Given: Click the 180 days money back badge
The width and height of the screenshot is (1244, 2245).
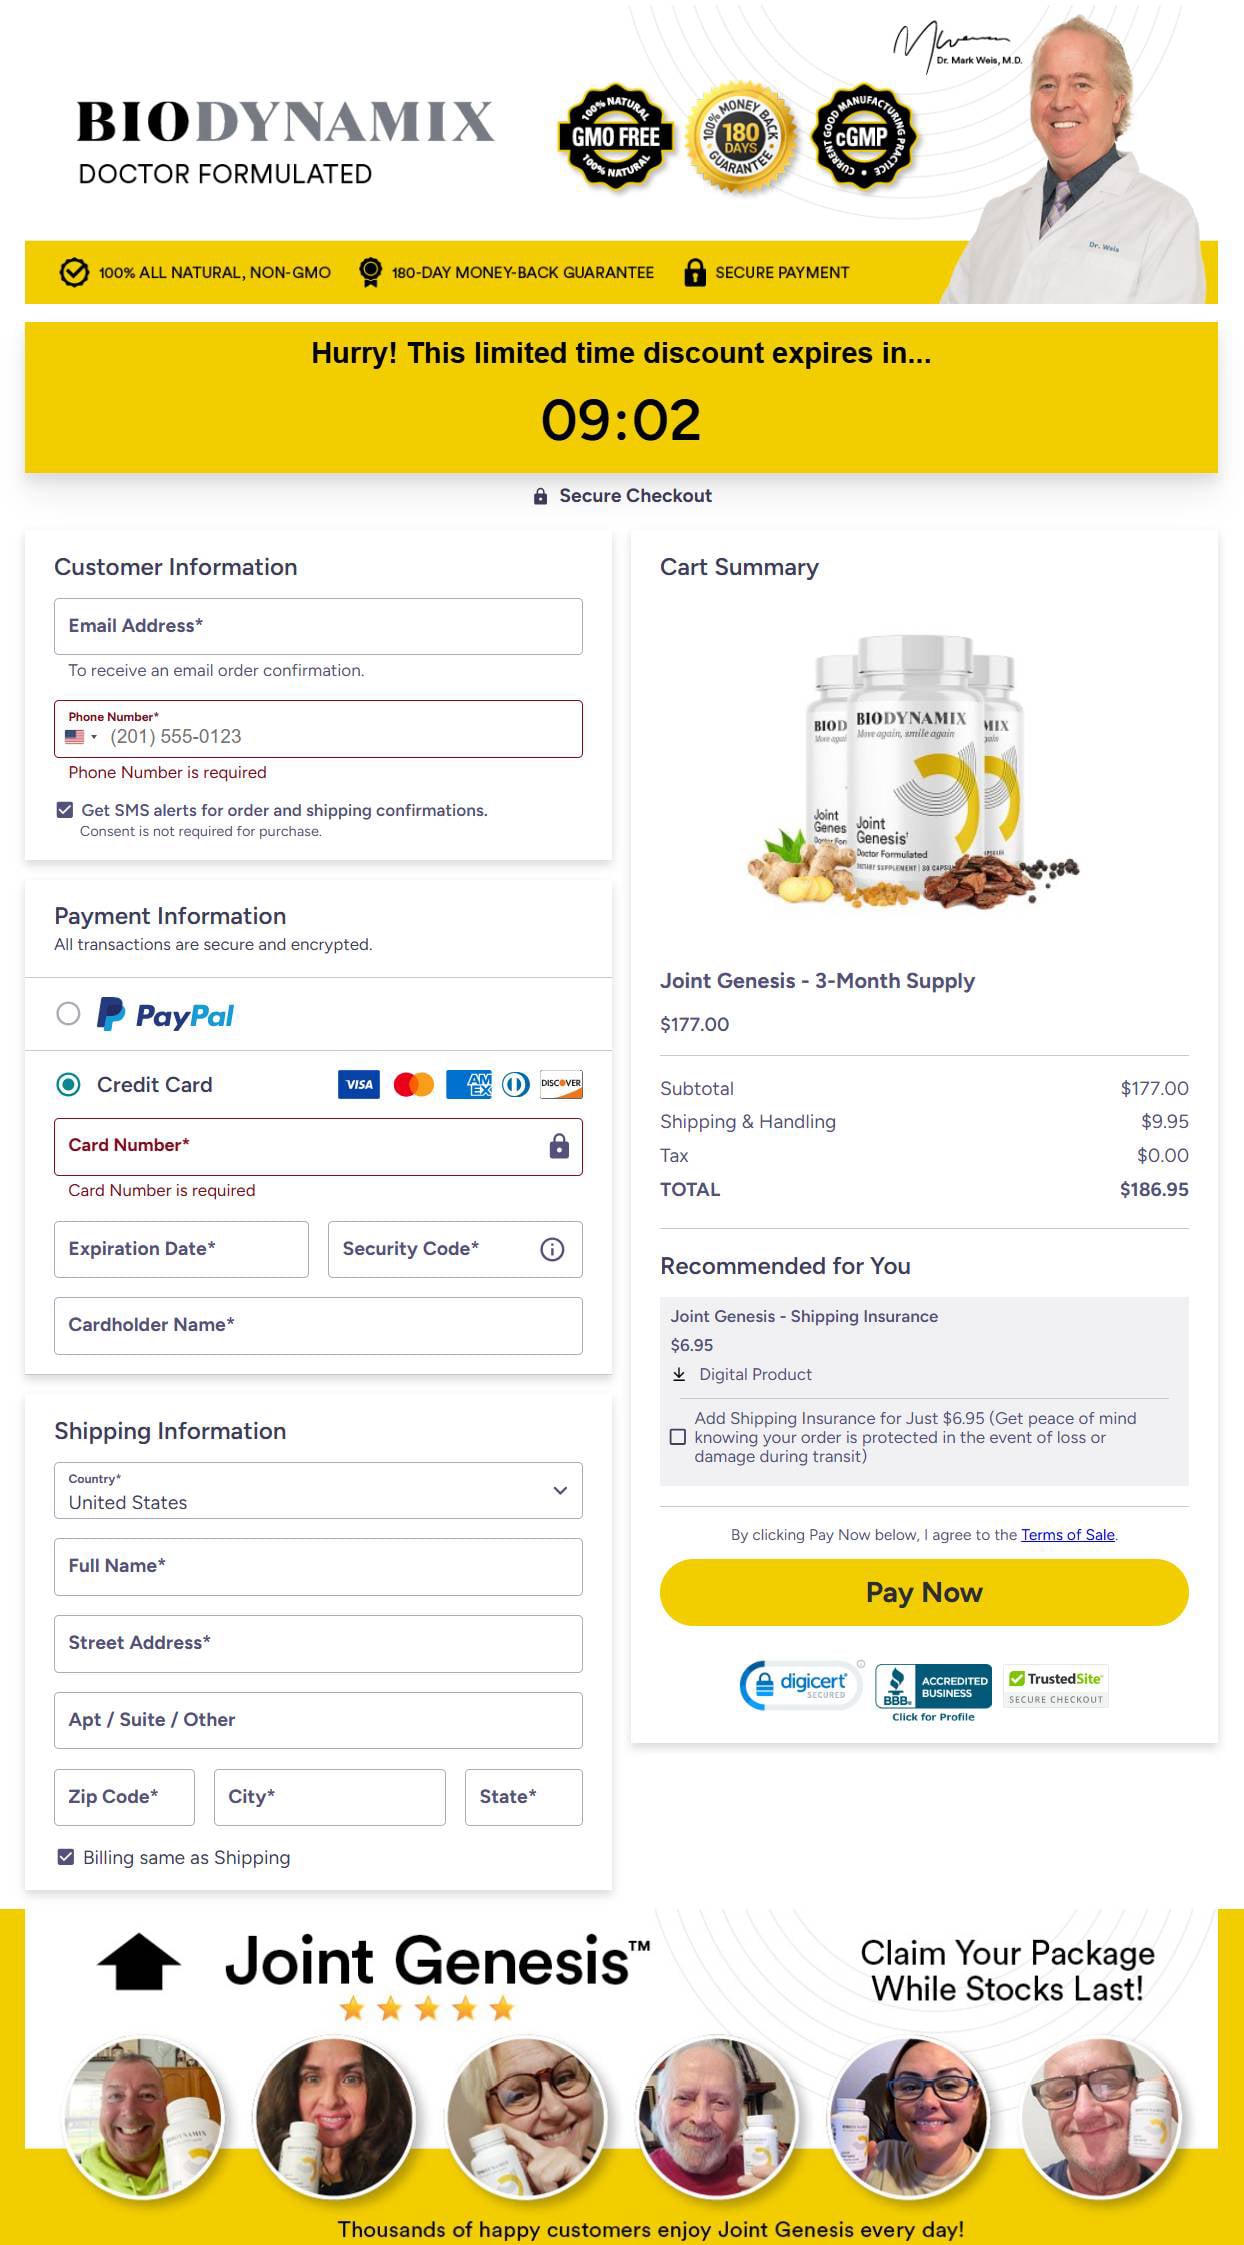Looking at the screenshot, I should (740, 136).
